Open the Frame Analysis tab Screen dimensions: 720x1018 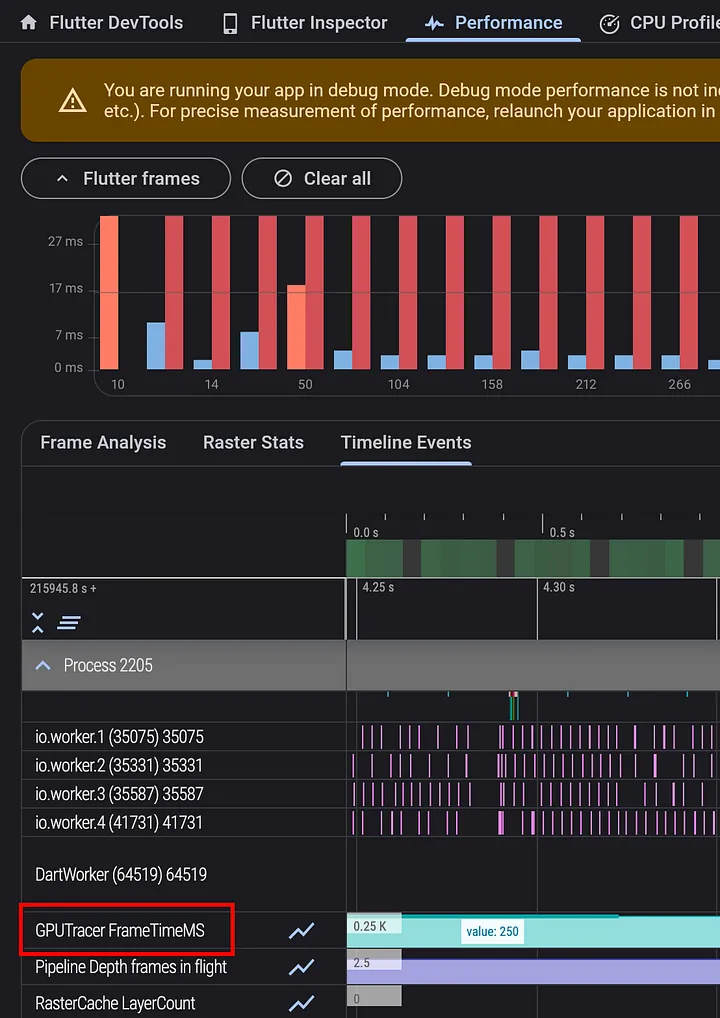pyautogui.click(x=103, y=442)
